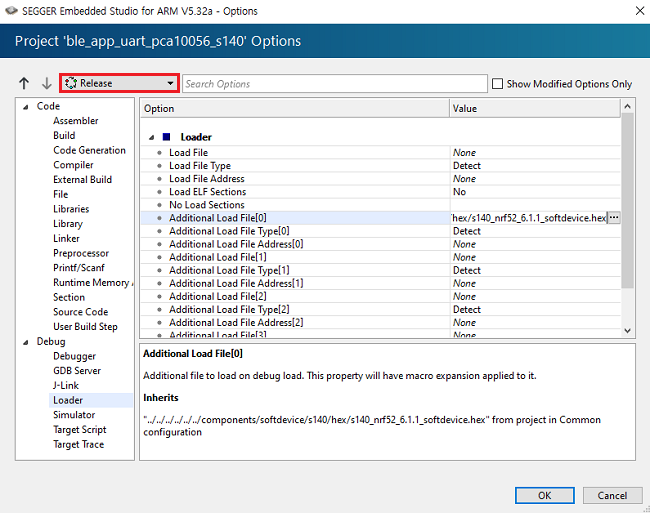Collapse the Loader option group

click(x=152, y=138)
